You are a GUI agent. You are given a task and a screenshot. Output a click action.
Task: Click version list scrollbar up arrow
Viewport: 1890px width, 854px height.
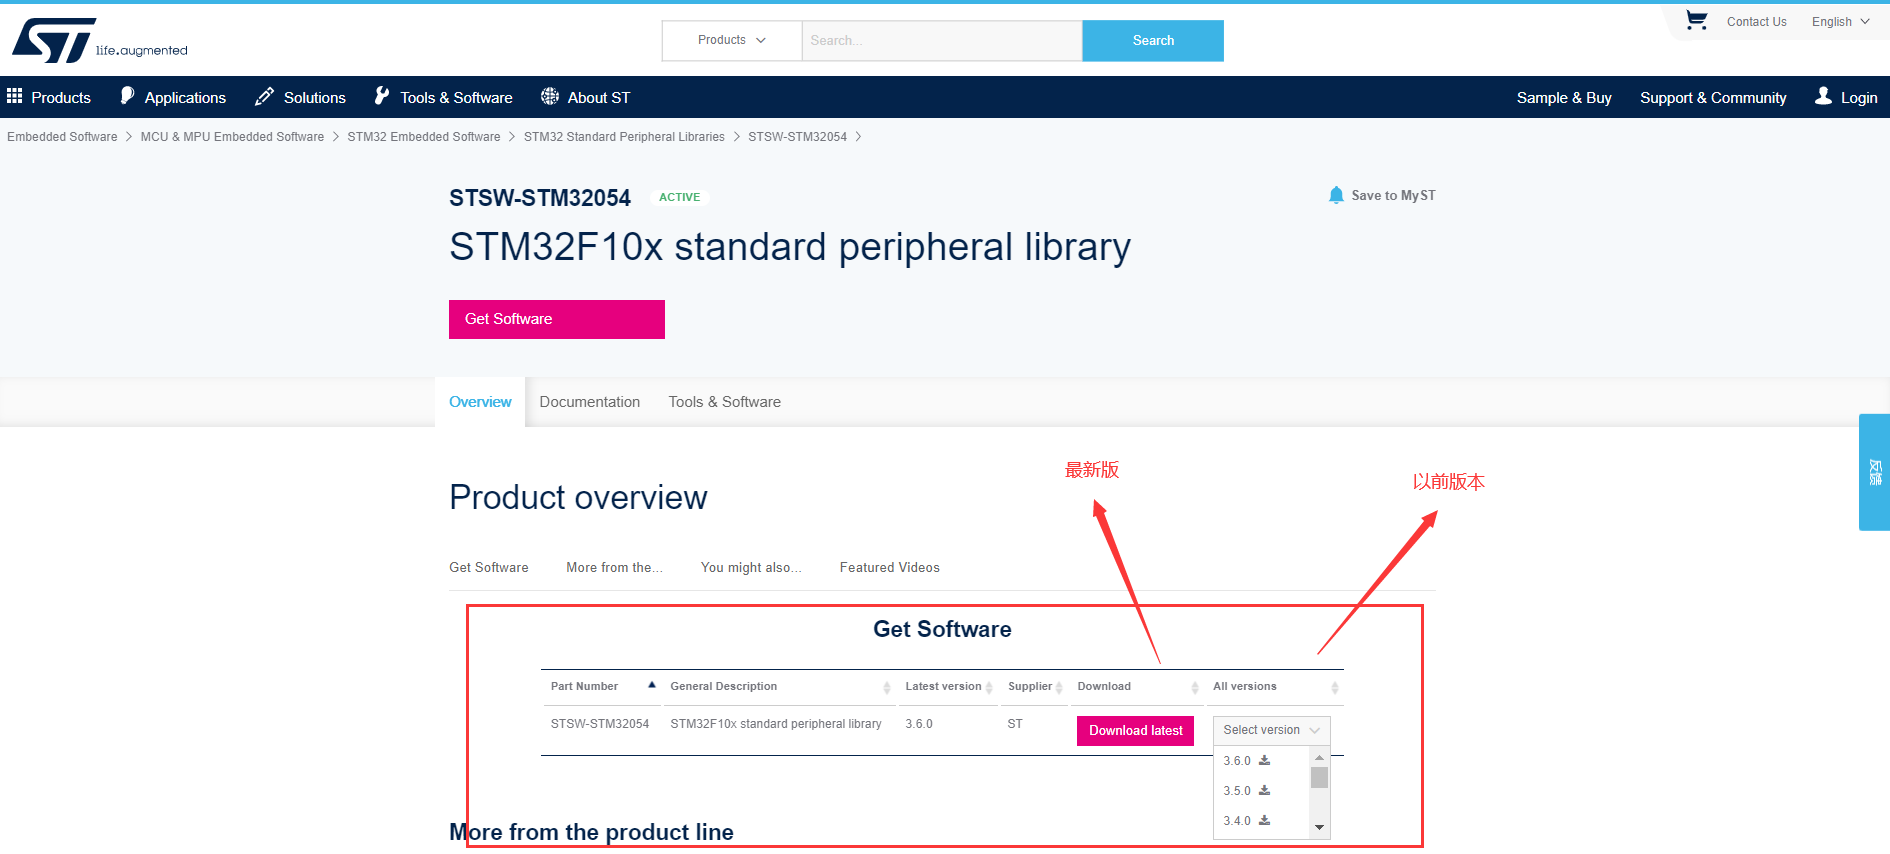1319,757
